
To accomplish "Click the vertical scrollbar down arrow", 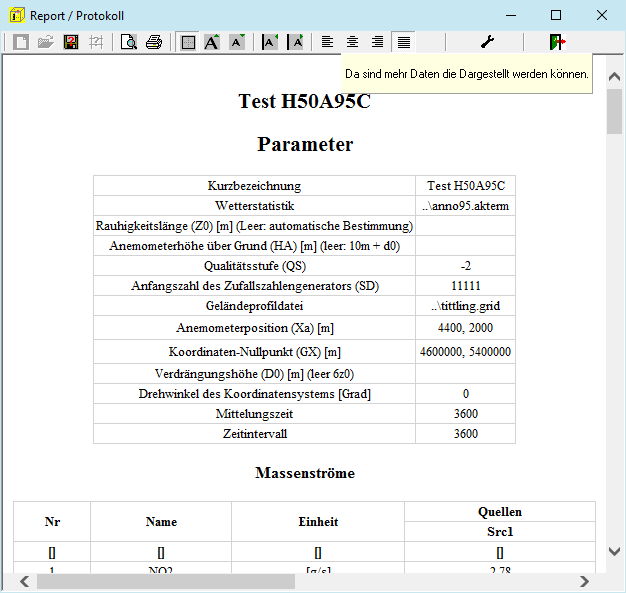I will pyautogui.click(x=614, y=551).
